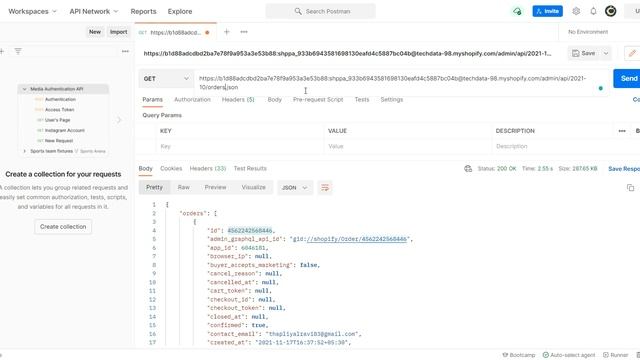Open the response Headers tab
640x360 pixels.
208,169
